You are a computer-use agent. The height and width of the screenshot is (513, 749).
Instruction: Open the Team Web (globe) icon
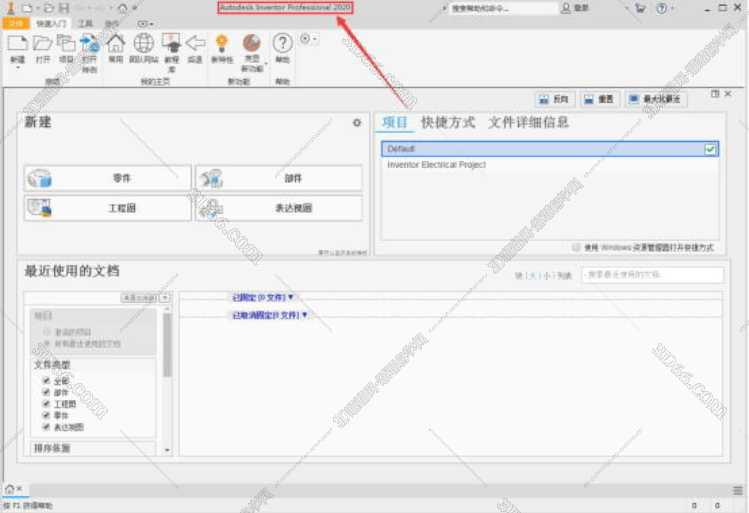pos(143,43)
